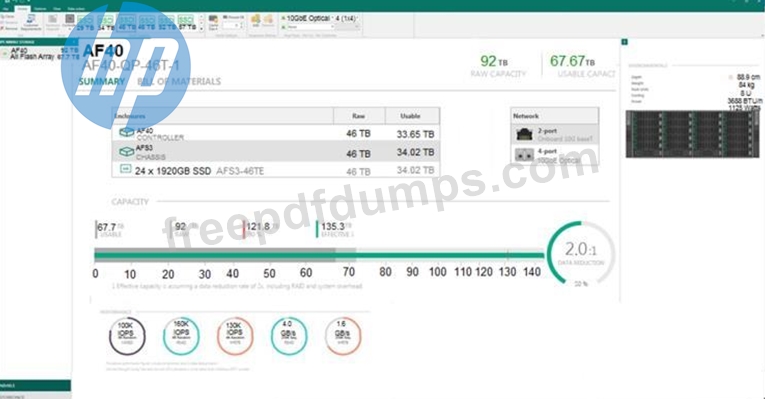Click the storage rack thumbnail image
The width and height of the screenshot is (765, 399).
click(x=692, y=134)
